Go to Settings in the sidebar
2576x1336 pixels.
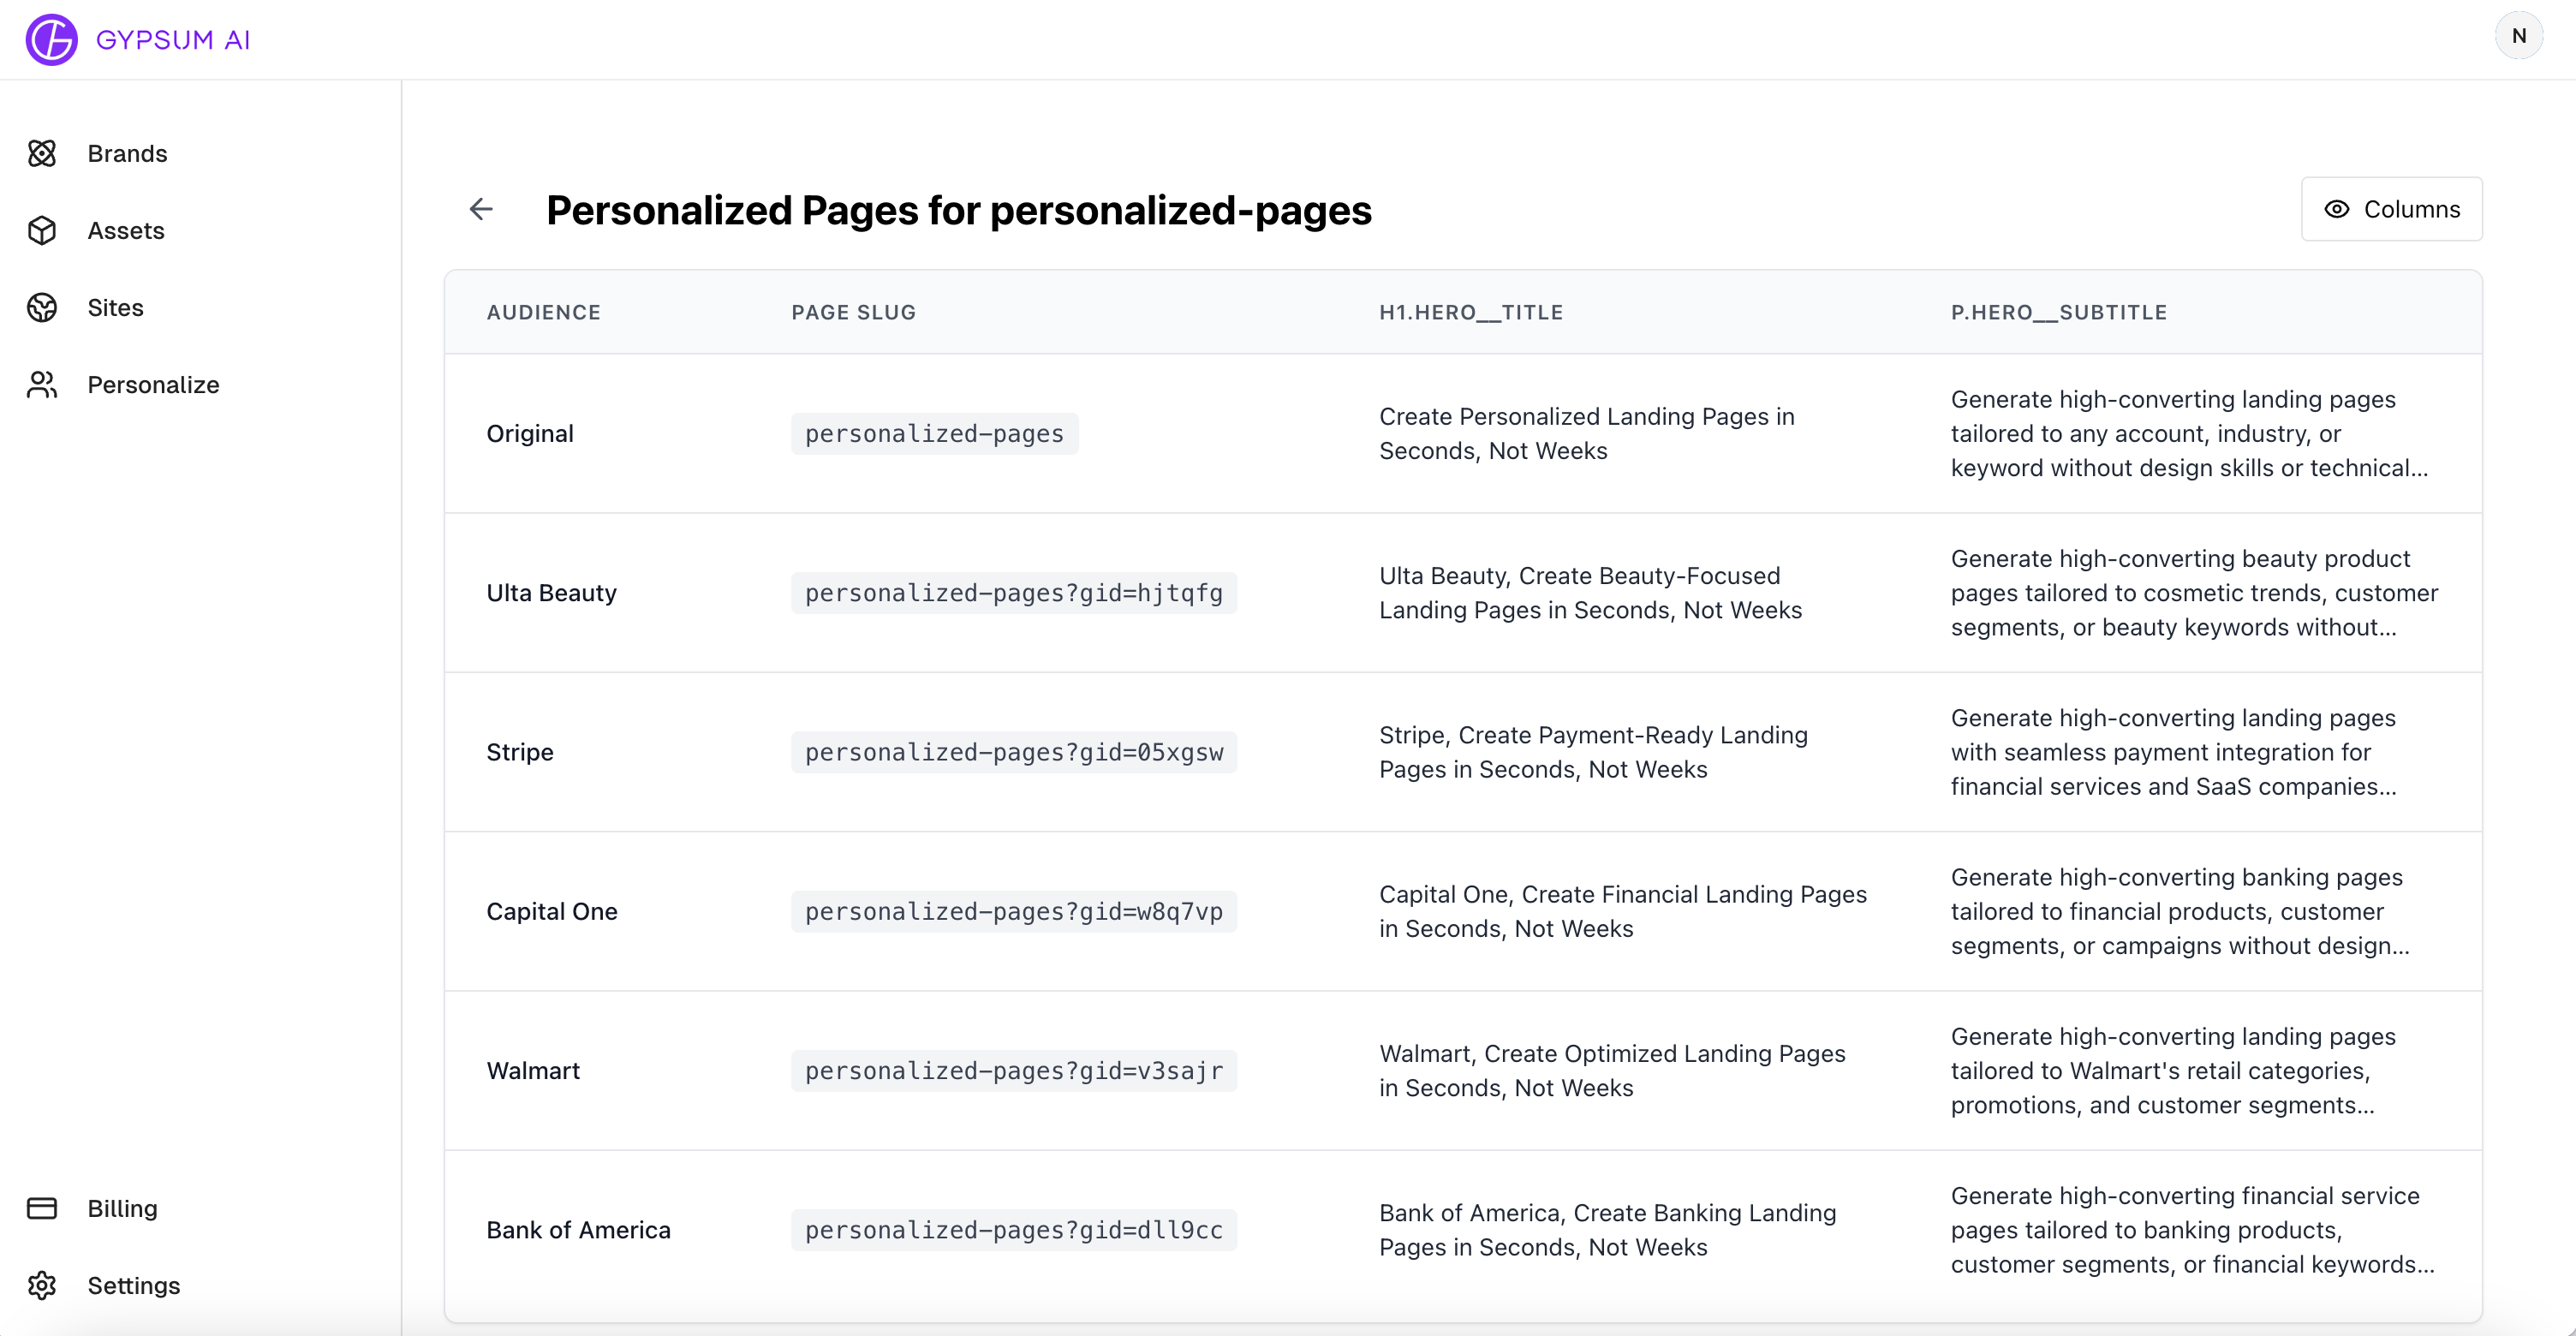(134, 1285)
